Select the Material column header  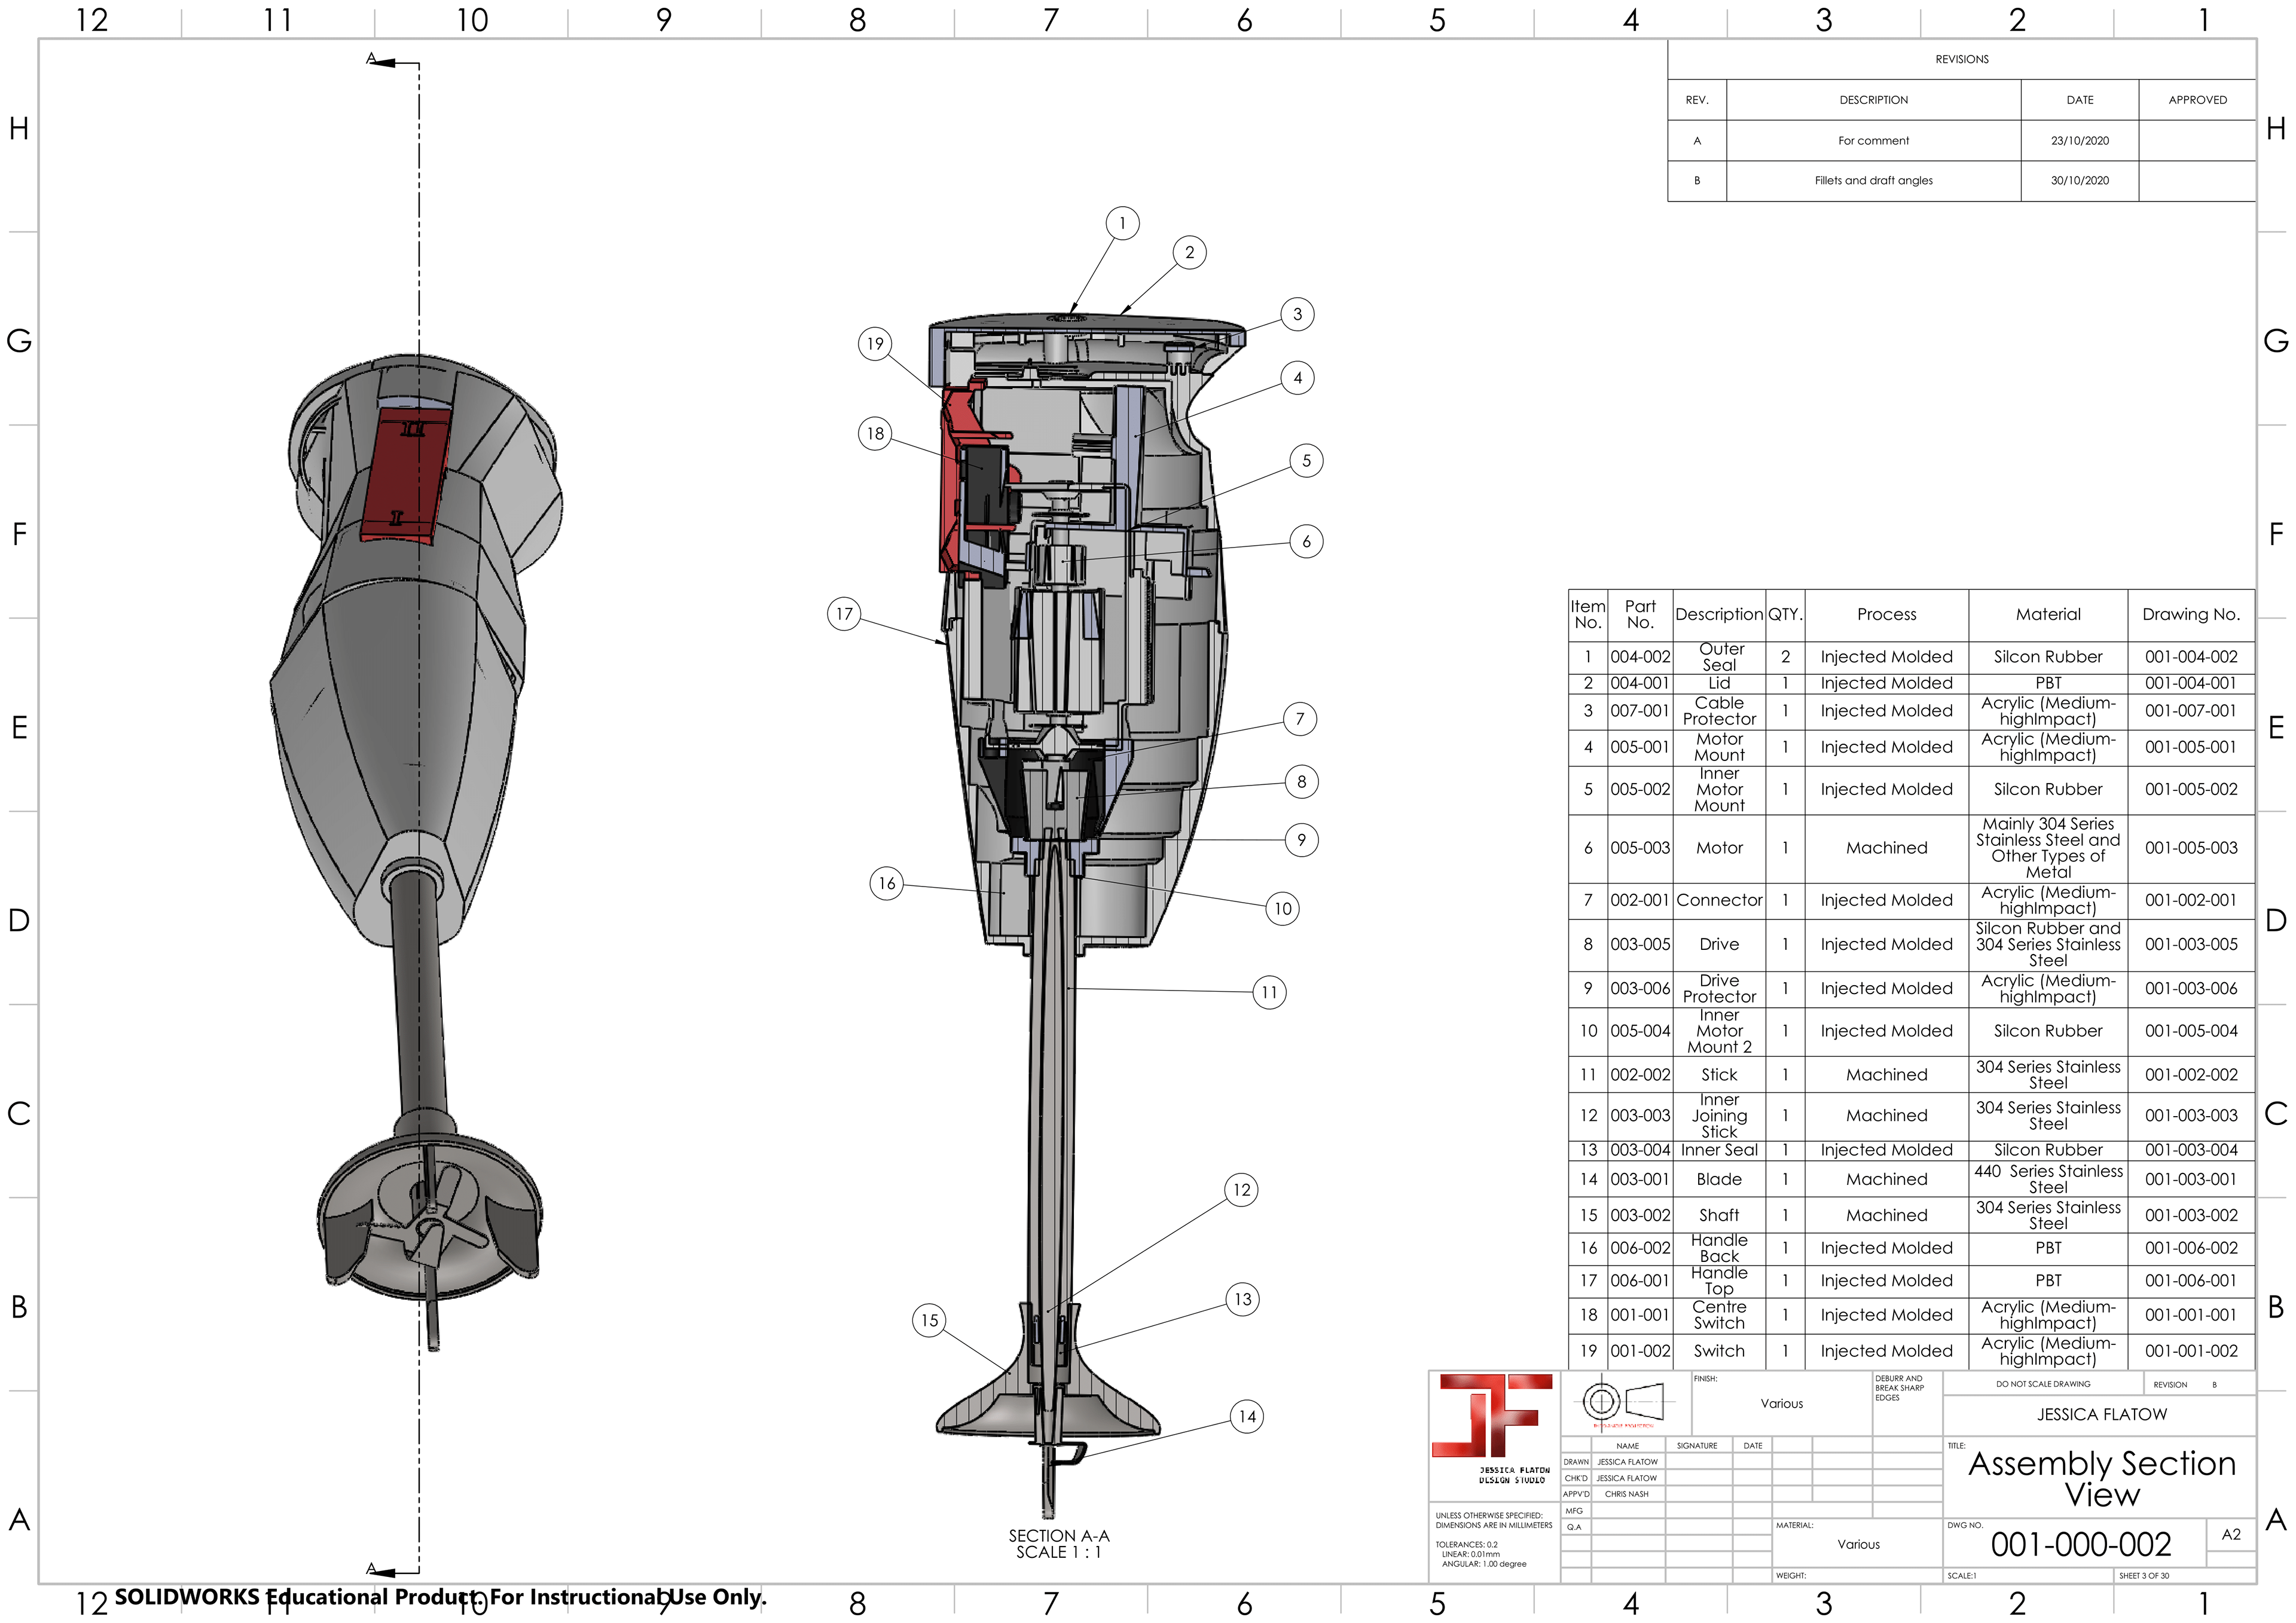click(x=2047, y=614)
